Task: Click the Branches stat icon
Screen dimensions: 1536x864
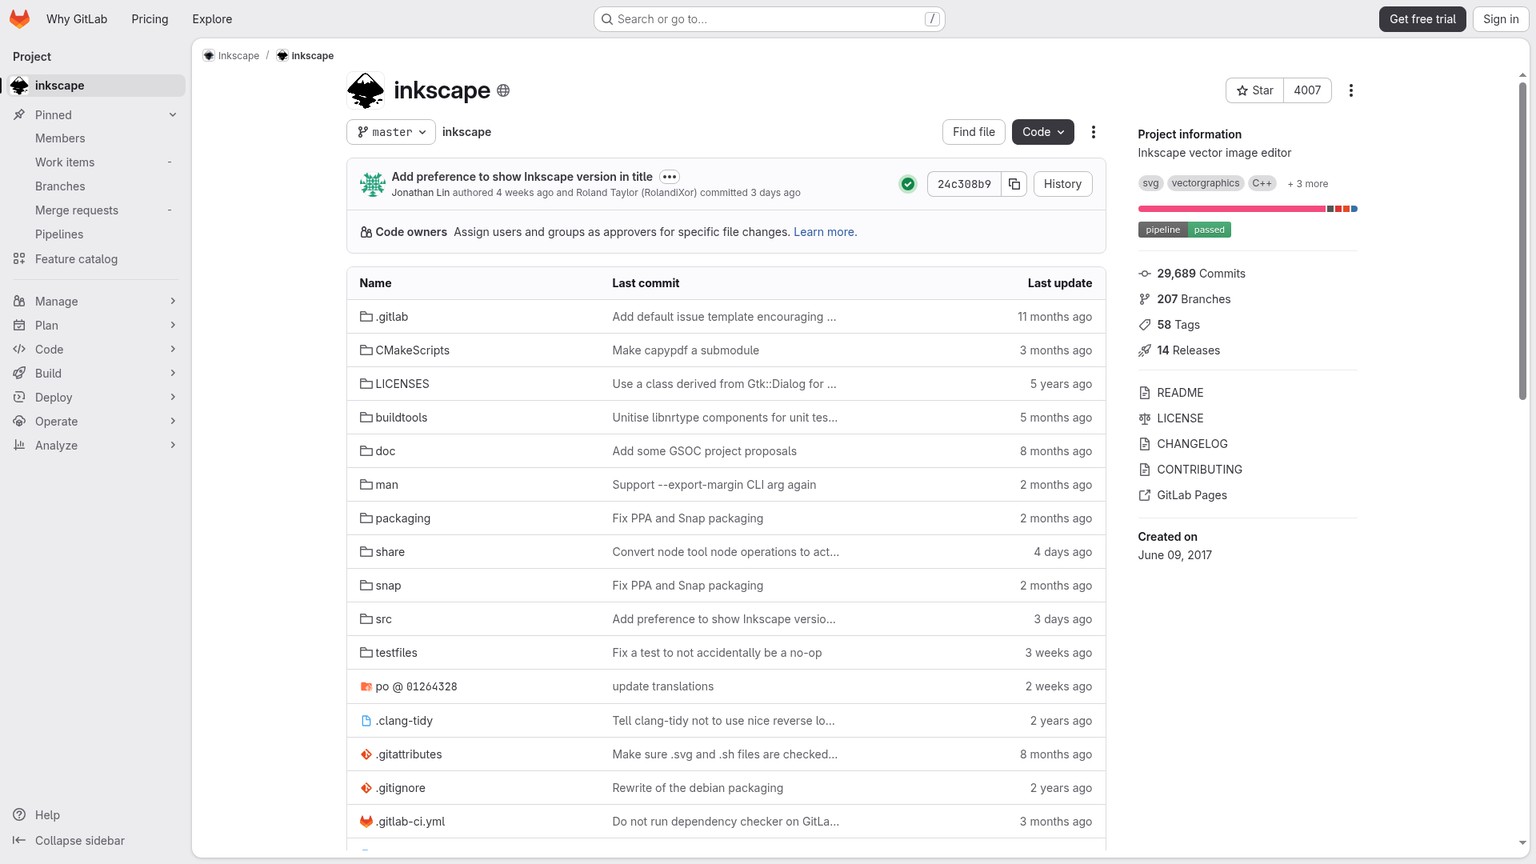Action: coord(1145,299)
